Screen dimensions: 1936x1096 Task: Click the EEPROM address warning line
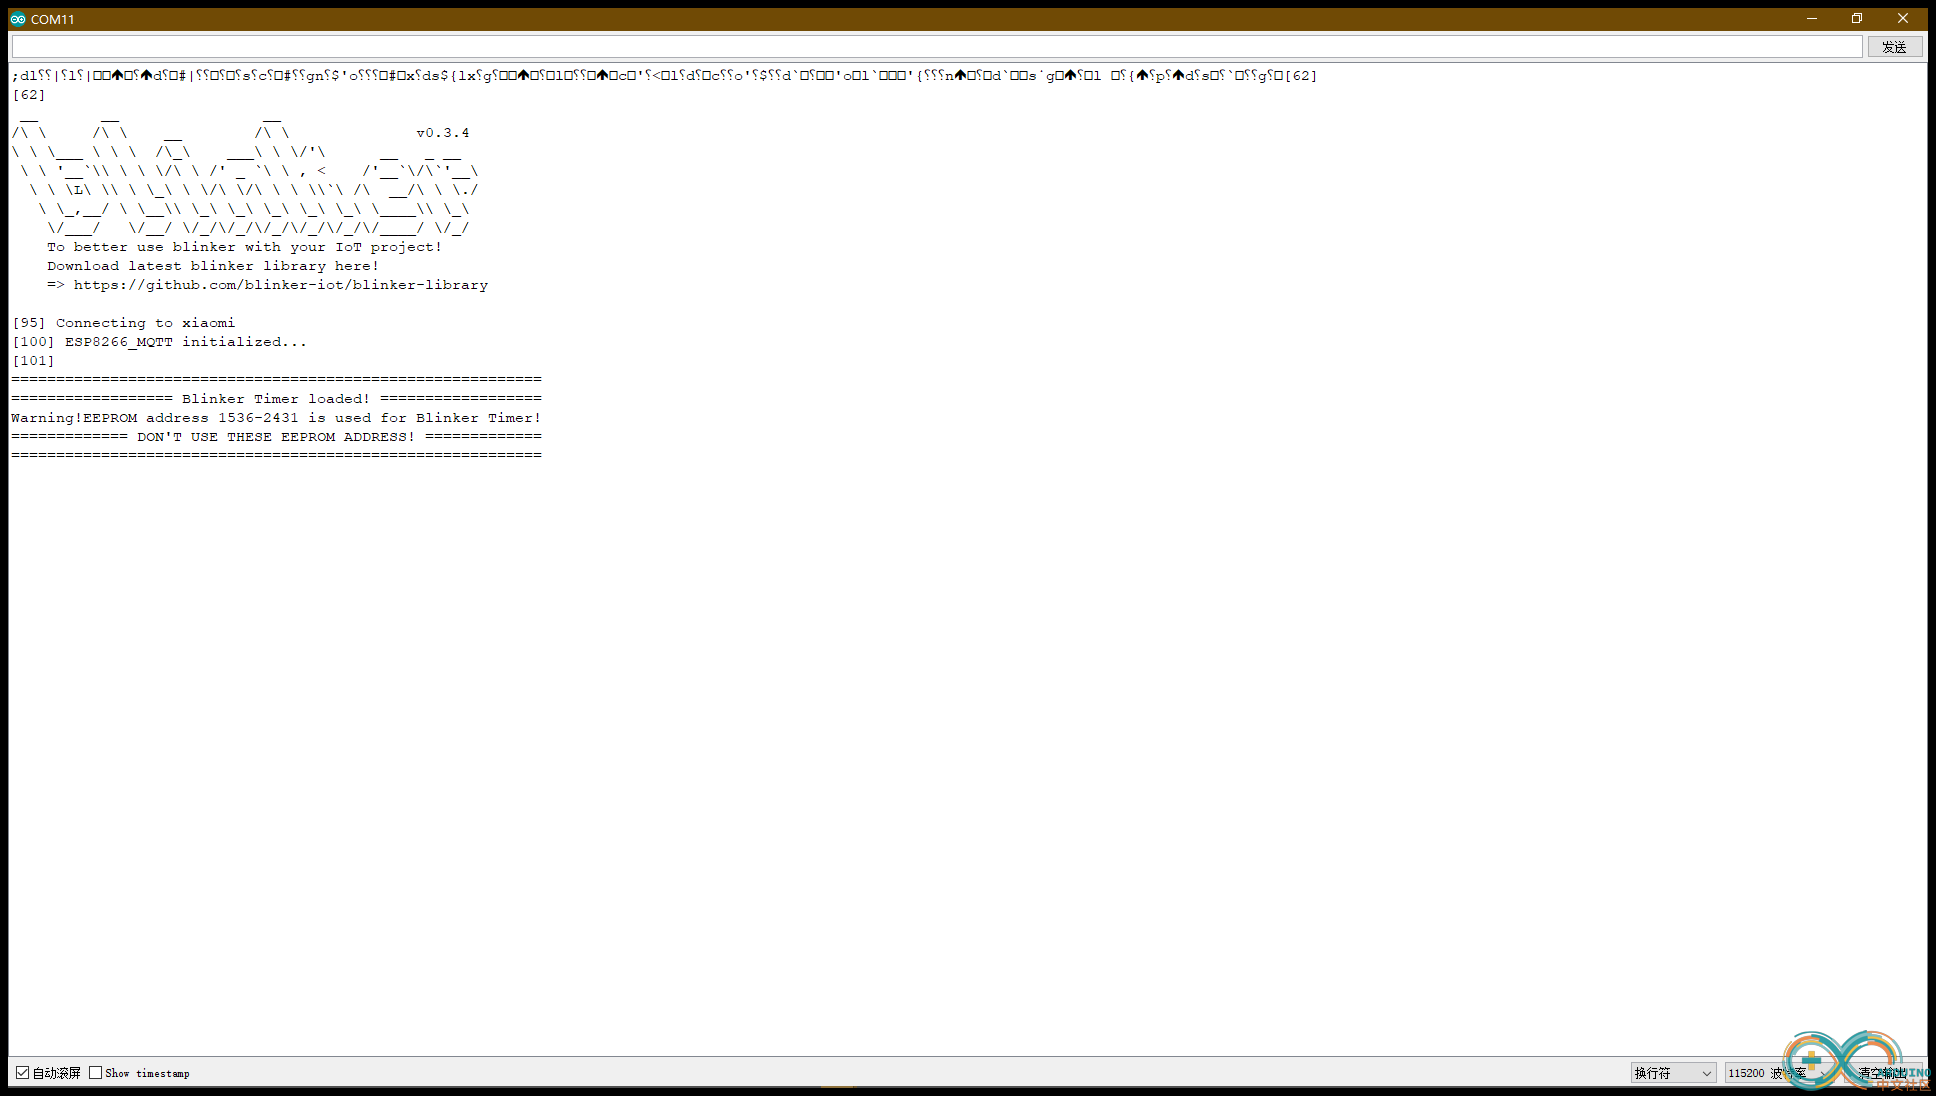coord(276,418)
